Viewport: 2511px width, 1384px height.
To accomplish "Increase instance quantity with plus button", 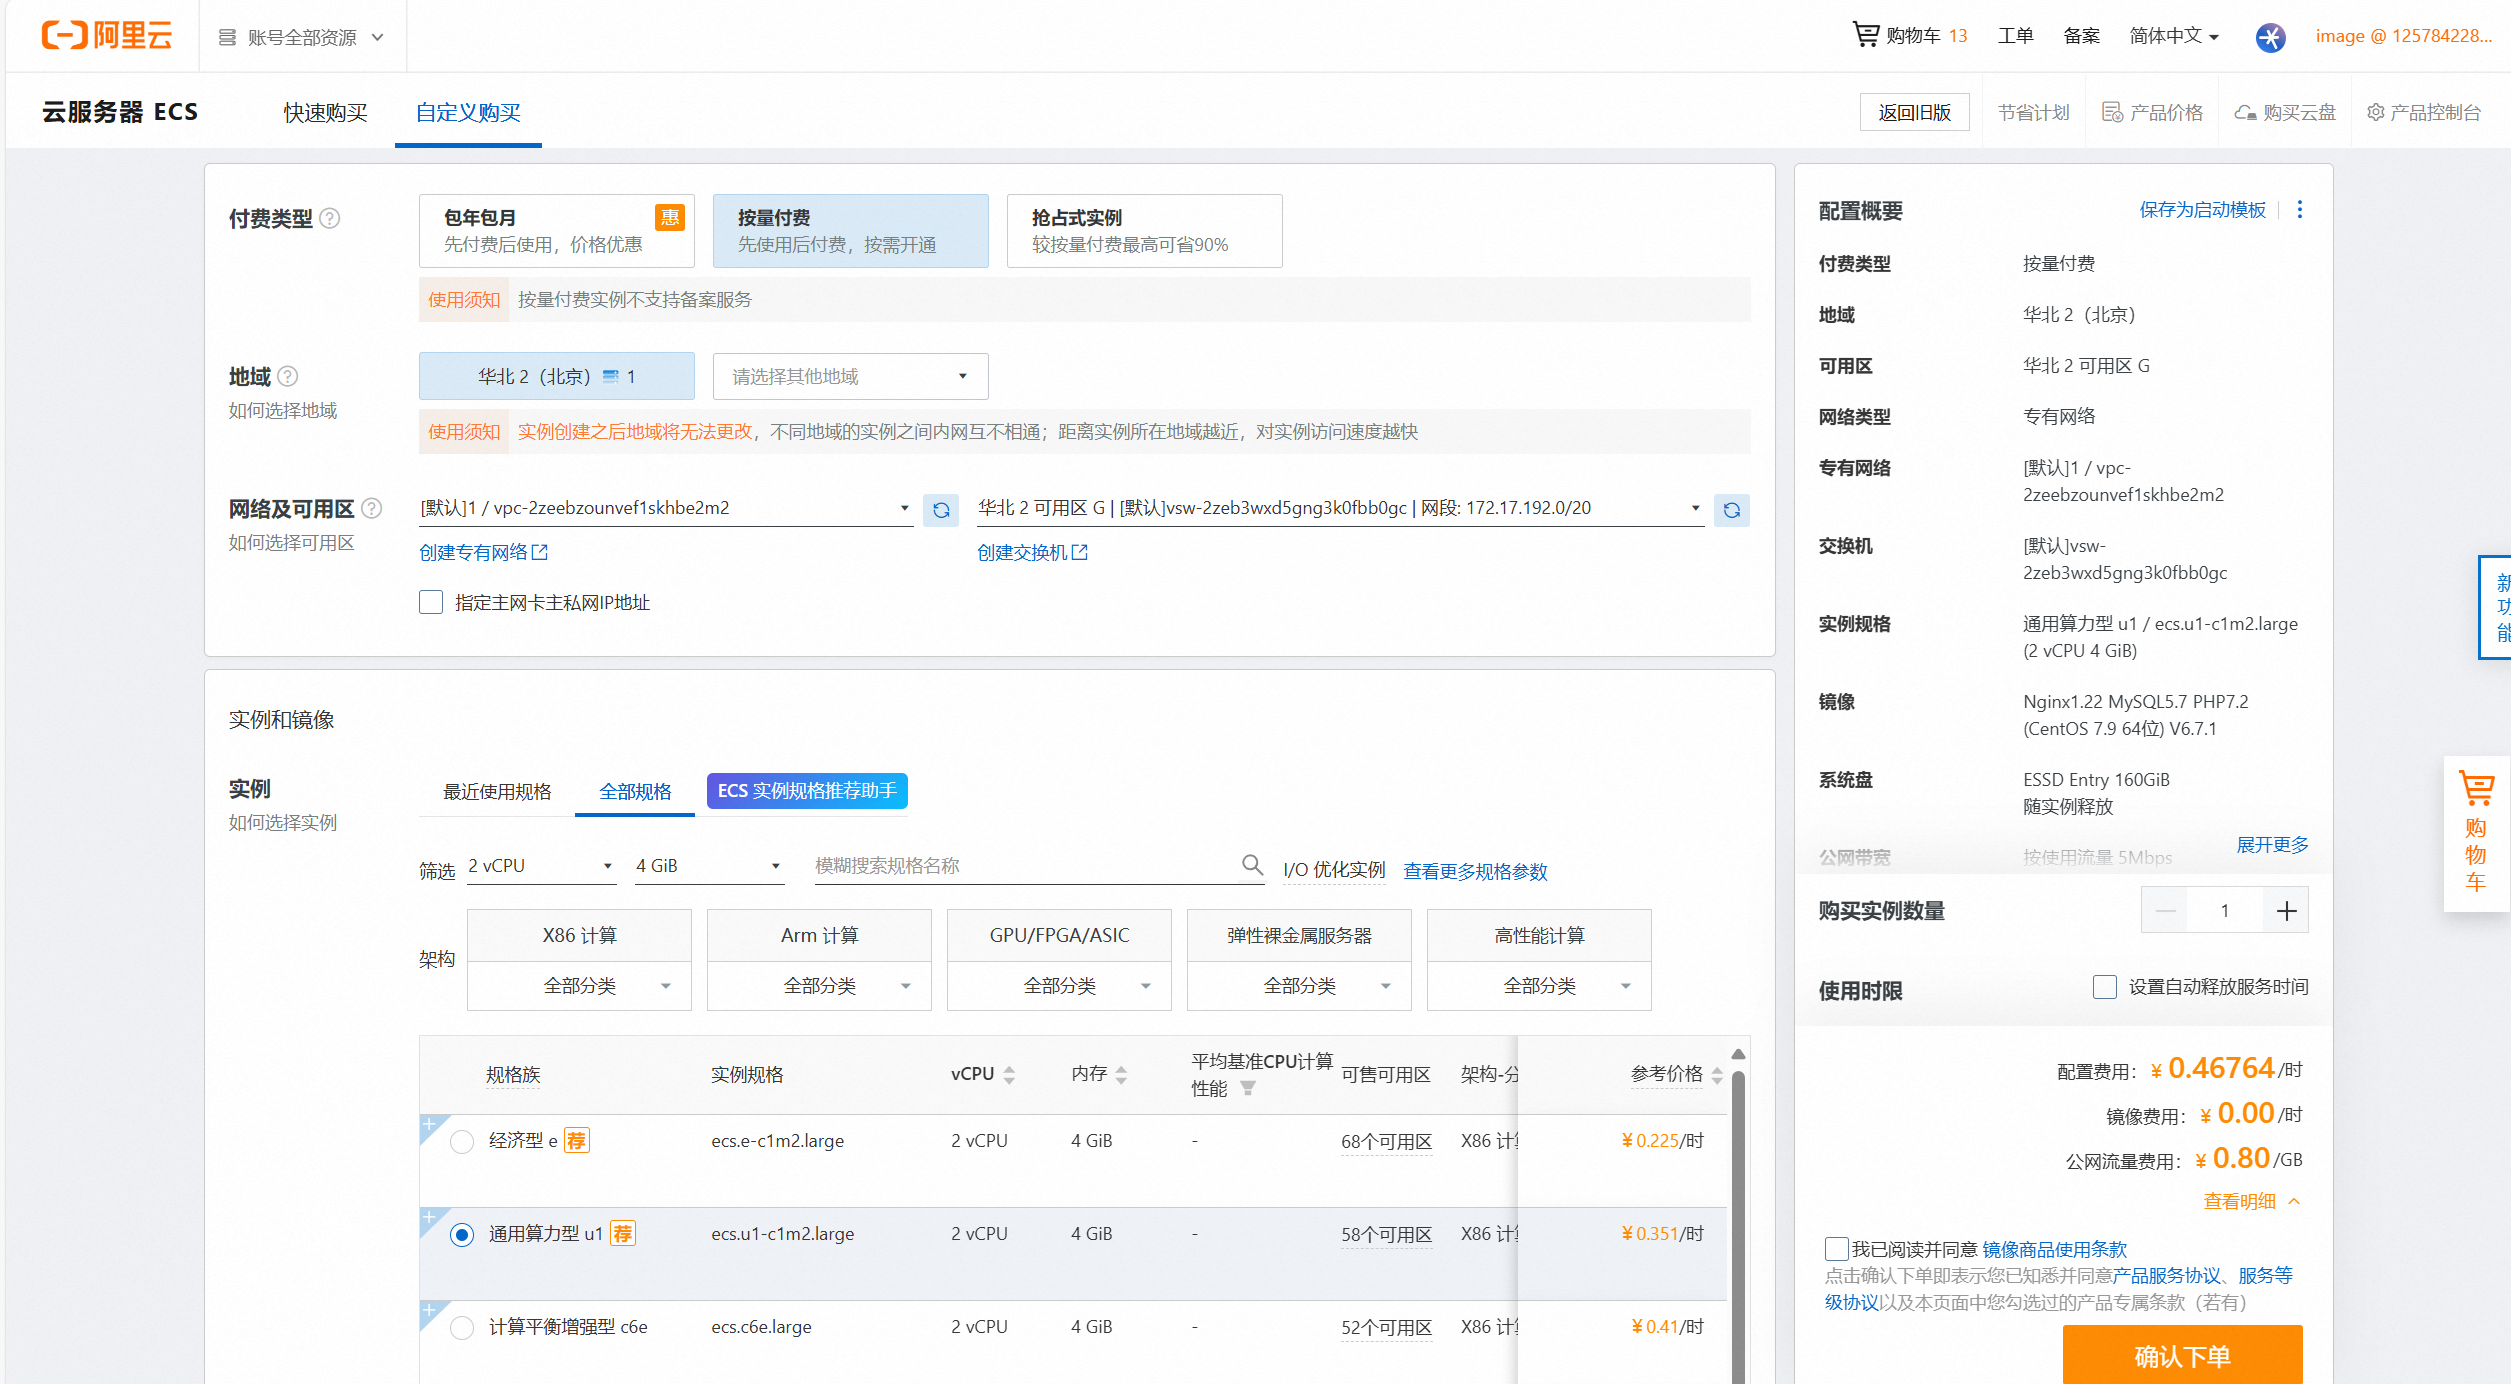I will [x=2286, y=910].
